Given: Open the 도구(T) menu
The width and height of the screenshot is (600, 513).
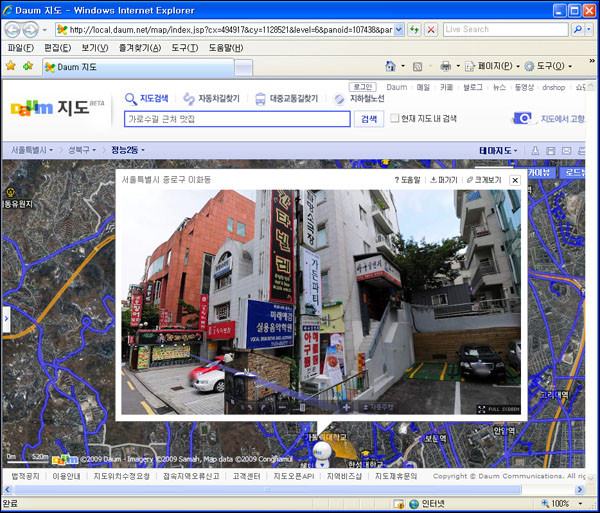Looking at the screenshot, I should pyautogui.click(x=184, y=48).
